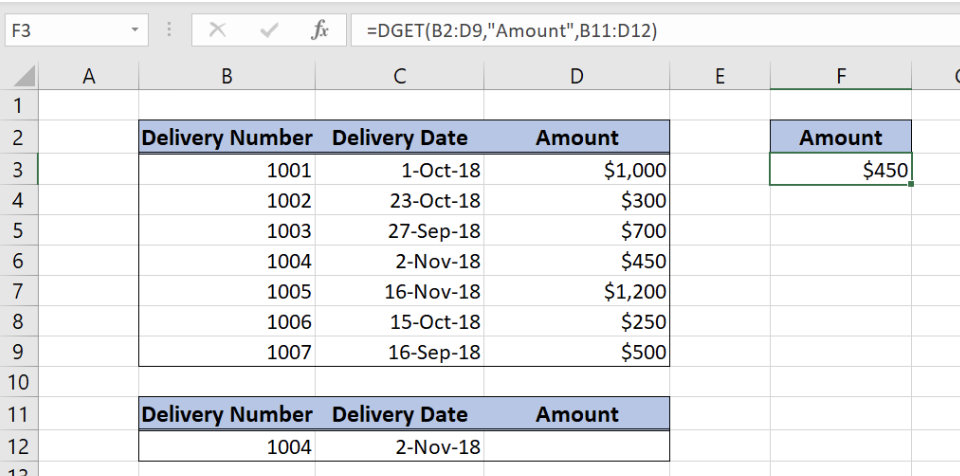This screenshot has width=960, height=476.
Task: Click the Insert Function fx icon
Action: [320, 31]
